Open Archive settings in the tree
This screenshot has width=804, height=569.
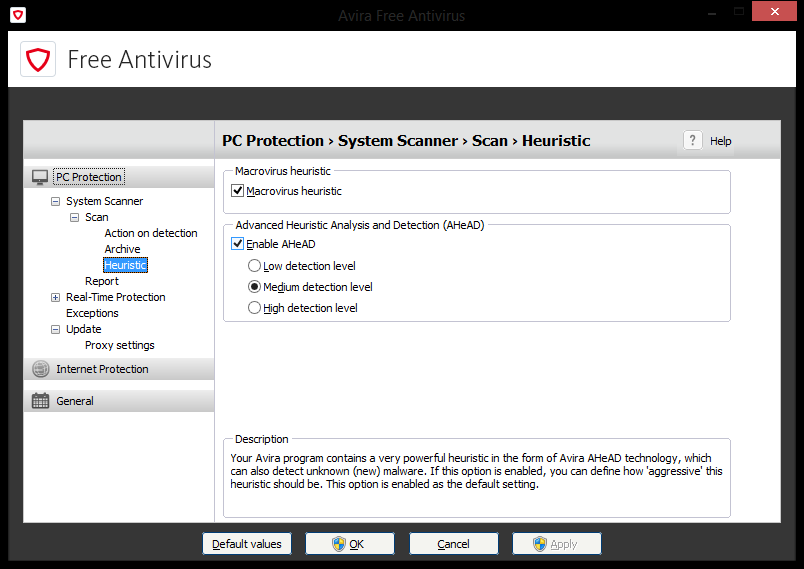pyautogui.click(x=123, y=249)
